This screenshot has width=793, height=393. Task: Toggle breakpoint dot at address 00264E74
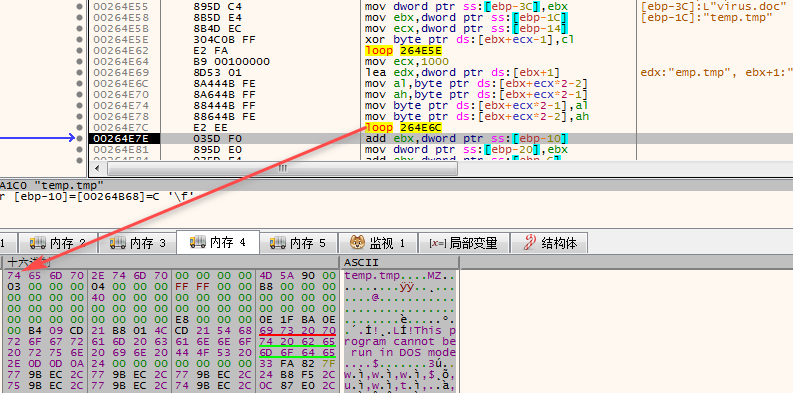(79, 106)
